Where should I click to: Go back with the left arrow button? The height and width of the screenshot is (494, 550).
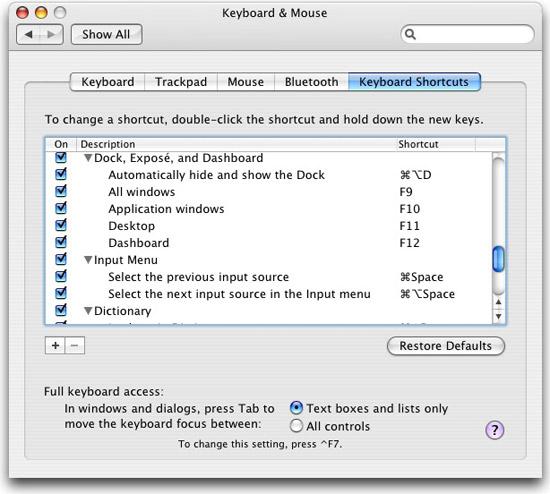coord(29,34)
